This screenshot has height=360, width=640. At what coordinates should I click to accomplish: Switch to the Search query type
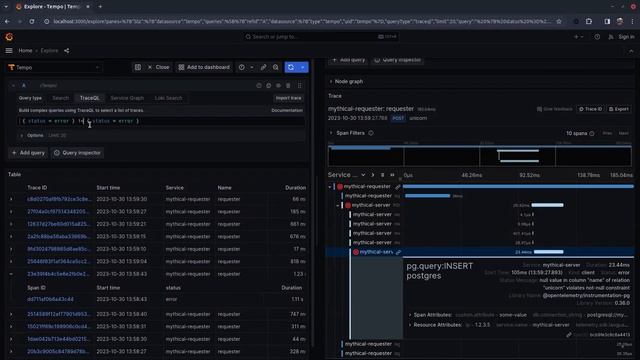pyautogui.click(x=60, y=98)
